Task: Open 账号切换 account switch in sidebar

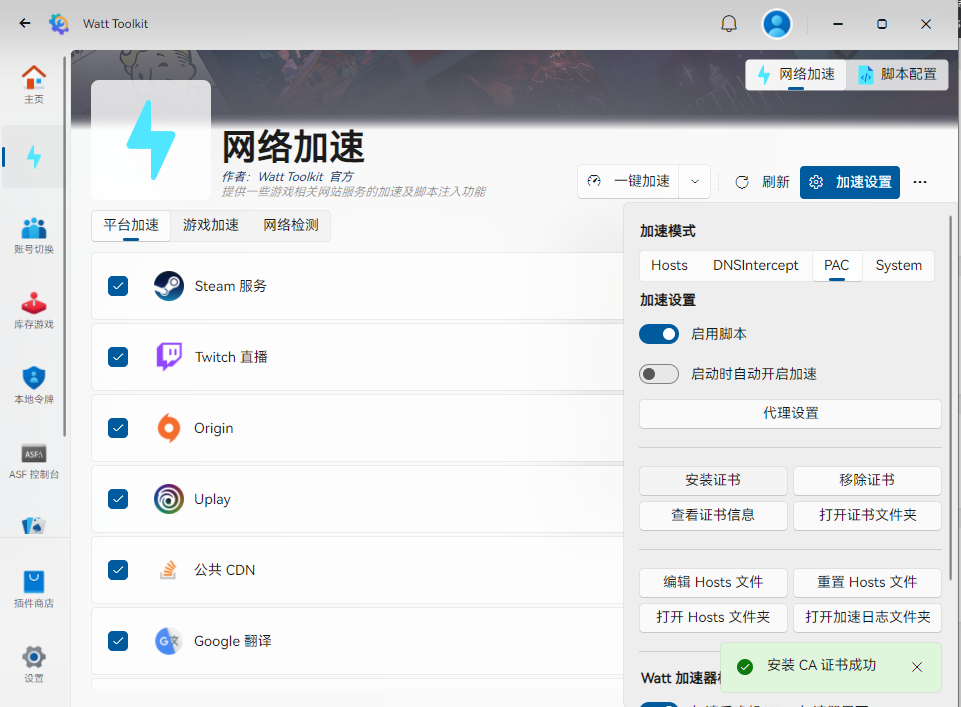Action: [34, 235]
